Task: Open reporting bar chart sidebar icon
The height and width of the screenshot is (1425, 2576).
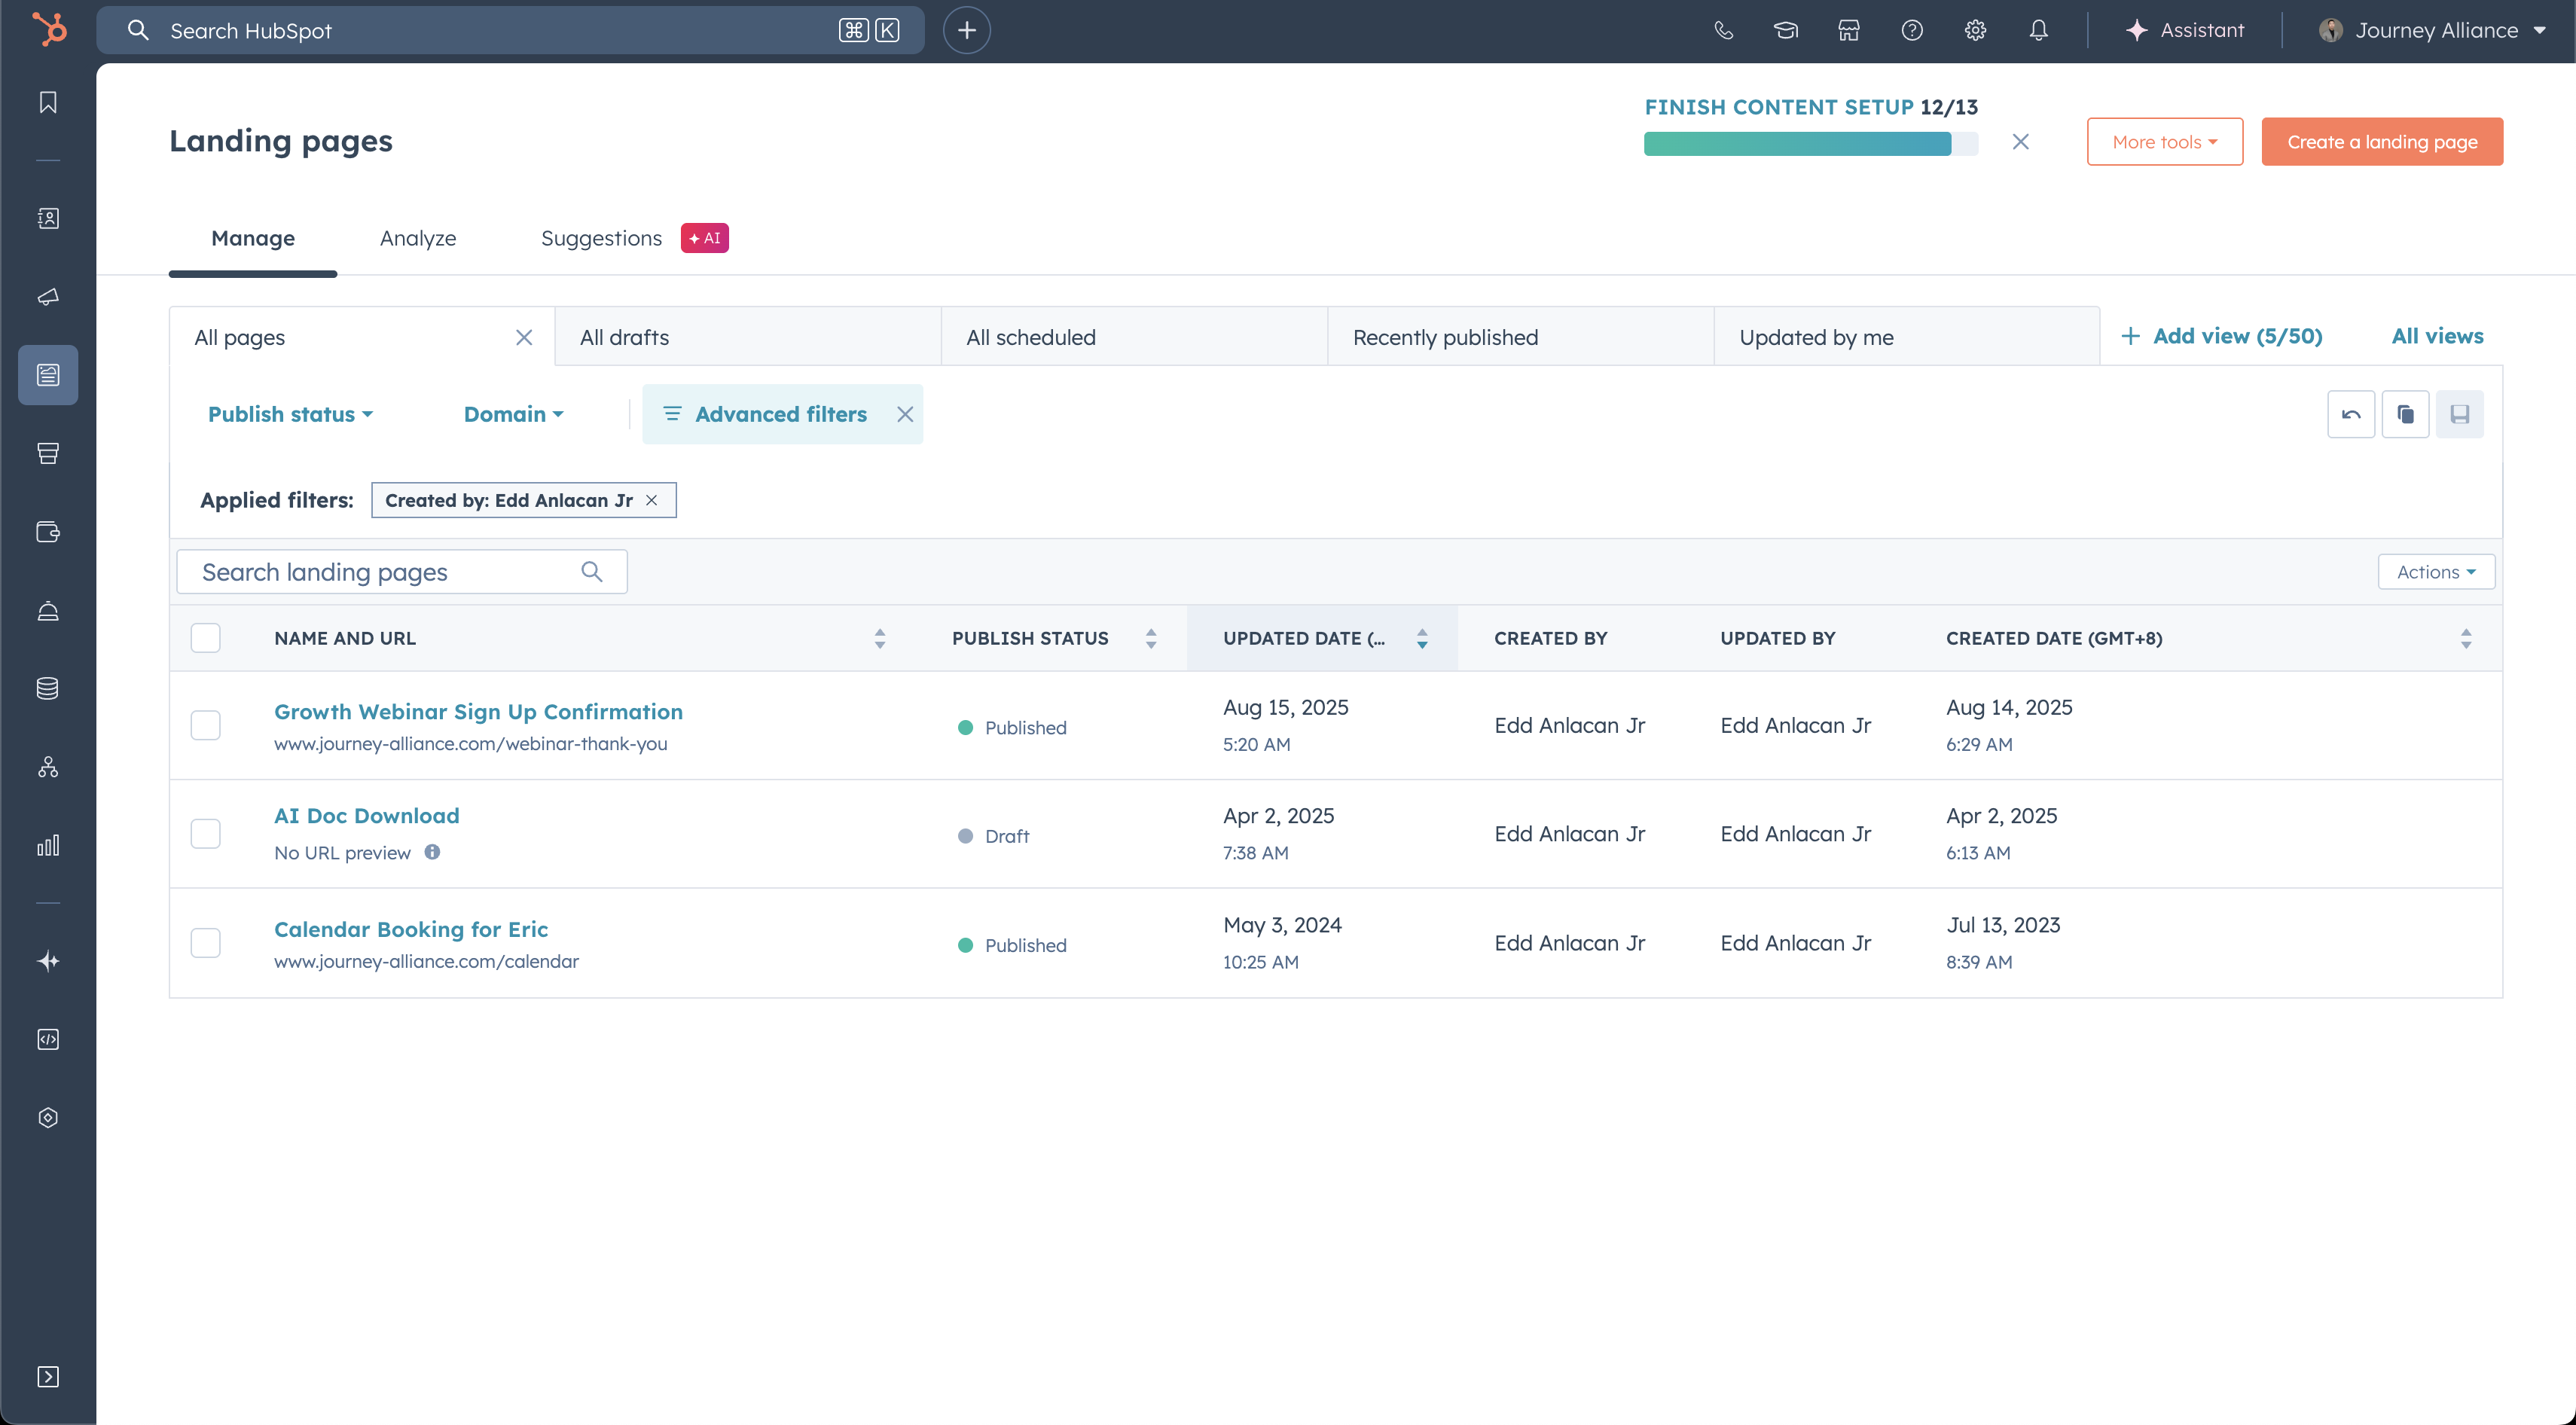Action: click(x=48, y=845)
